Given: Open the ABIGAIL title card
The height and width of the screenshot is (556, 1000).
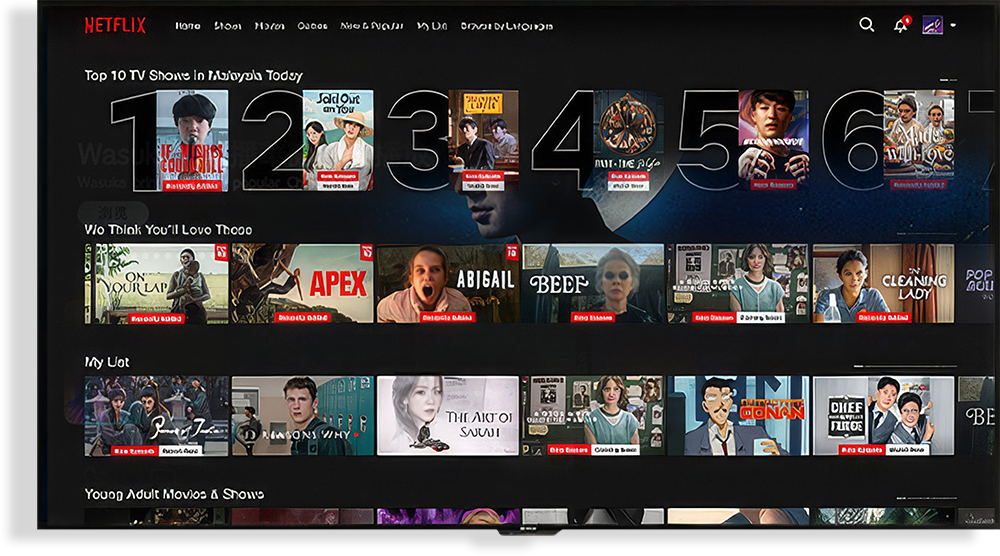Looking at the screenshot, I should 448,284.
